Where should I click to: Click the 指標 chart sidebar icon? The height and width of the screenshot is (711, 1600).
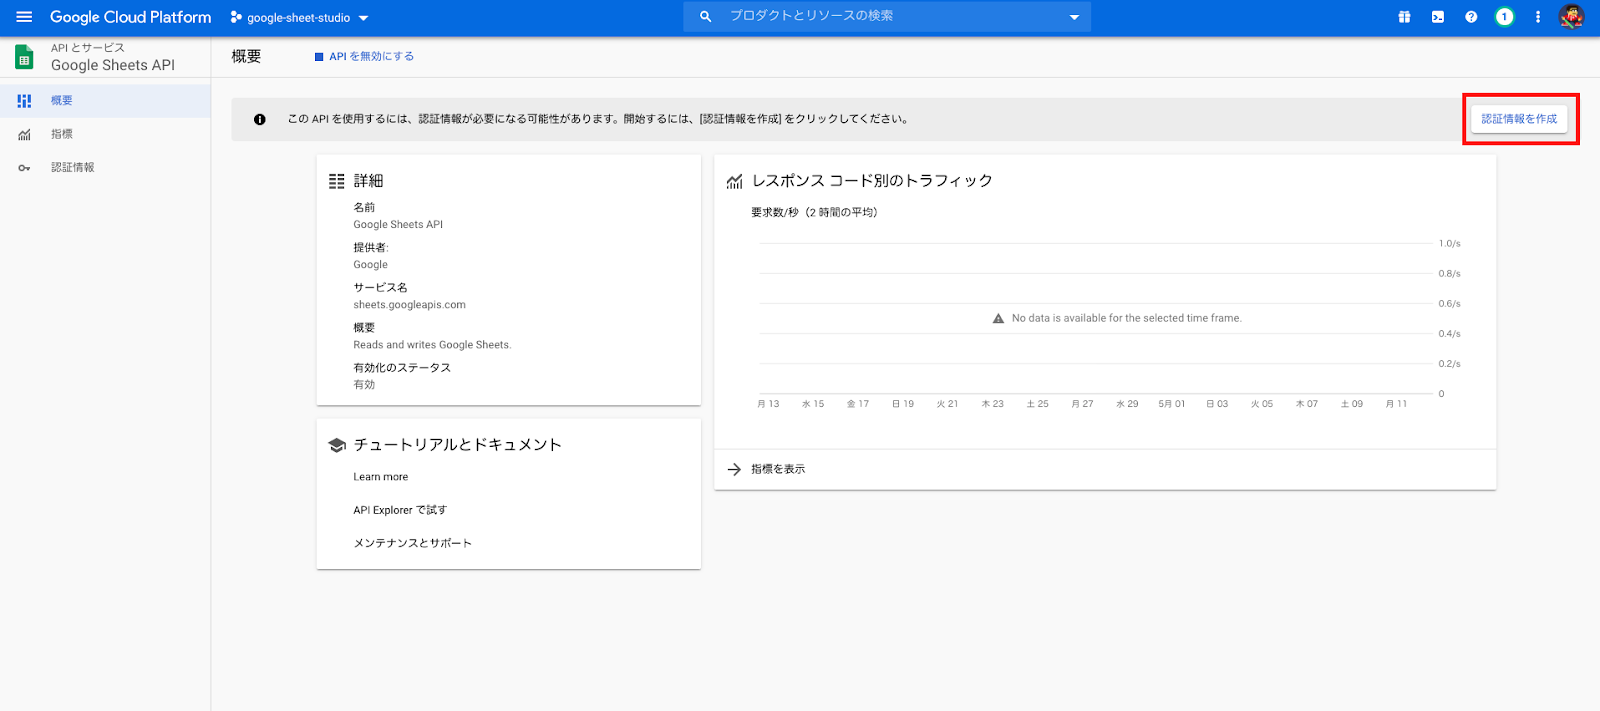pyautogui.click(x=24, y=134)
